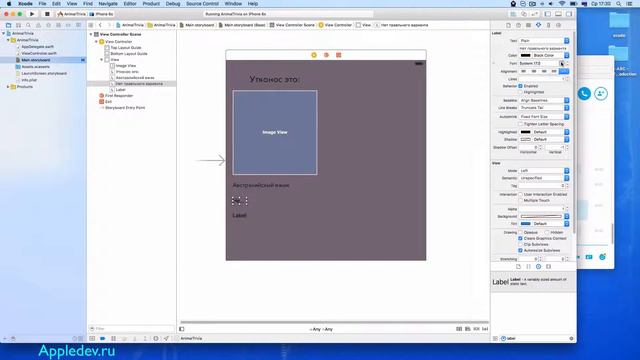Run the project with the Play button
The width and height of the screenshot is (640, 360).
click(x=32, y=14)
